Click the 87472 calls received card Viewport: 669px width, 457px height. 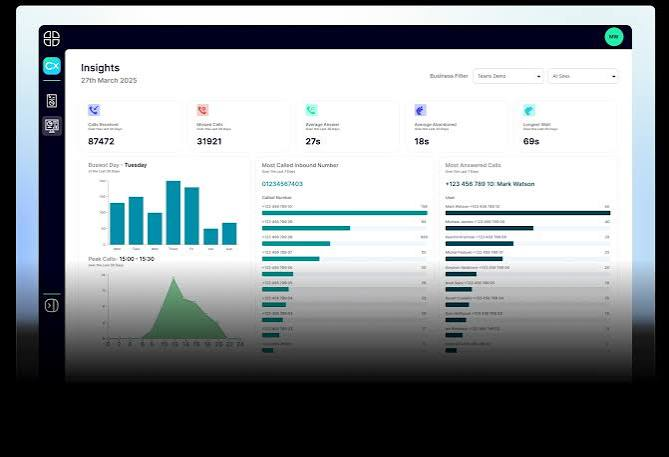131,127
